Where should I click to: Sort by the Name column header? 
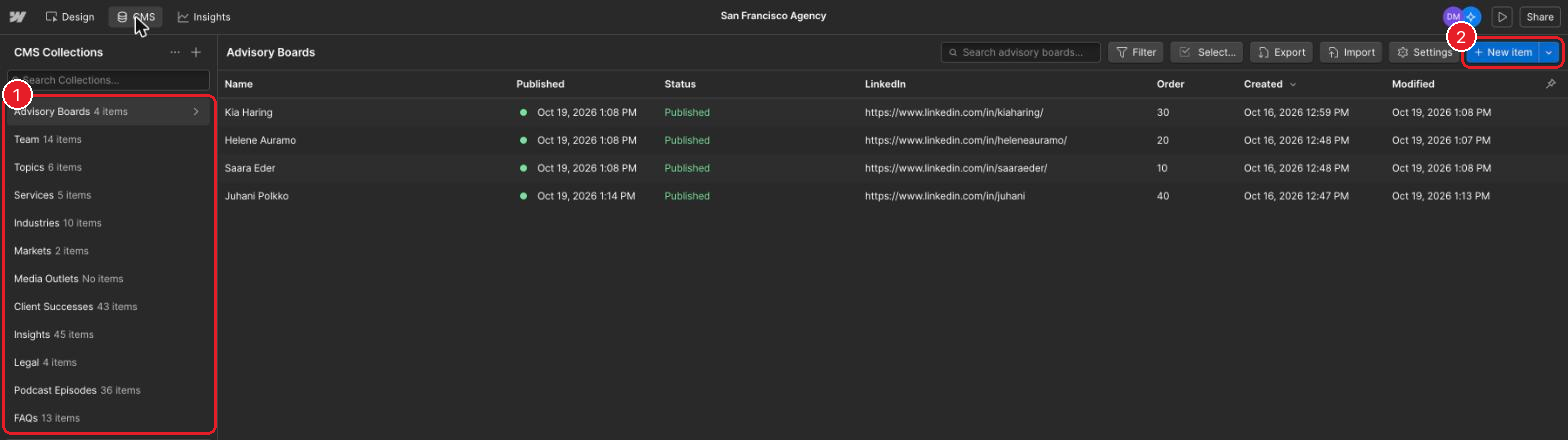[239, 85]
